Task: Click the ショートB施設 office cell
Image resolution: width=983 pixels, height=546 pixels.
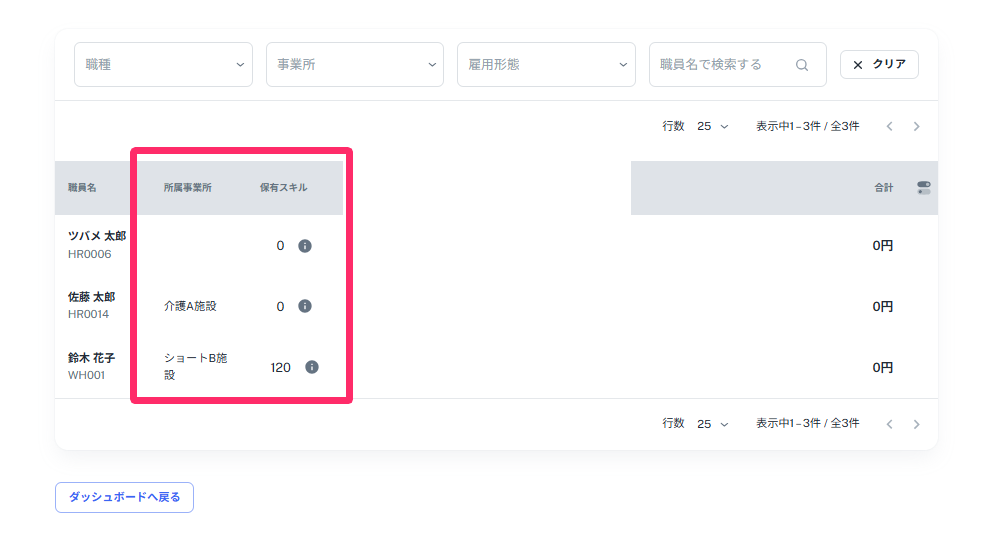Action: point(196,366)
